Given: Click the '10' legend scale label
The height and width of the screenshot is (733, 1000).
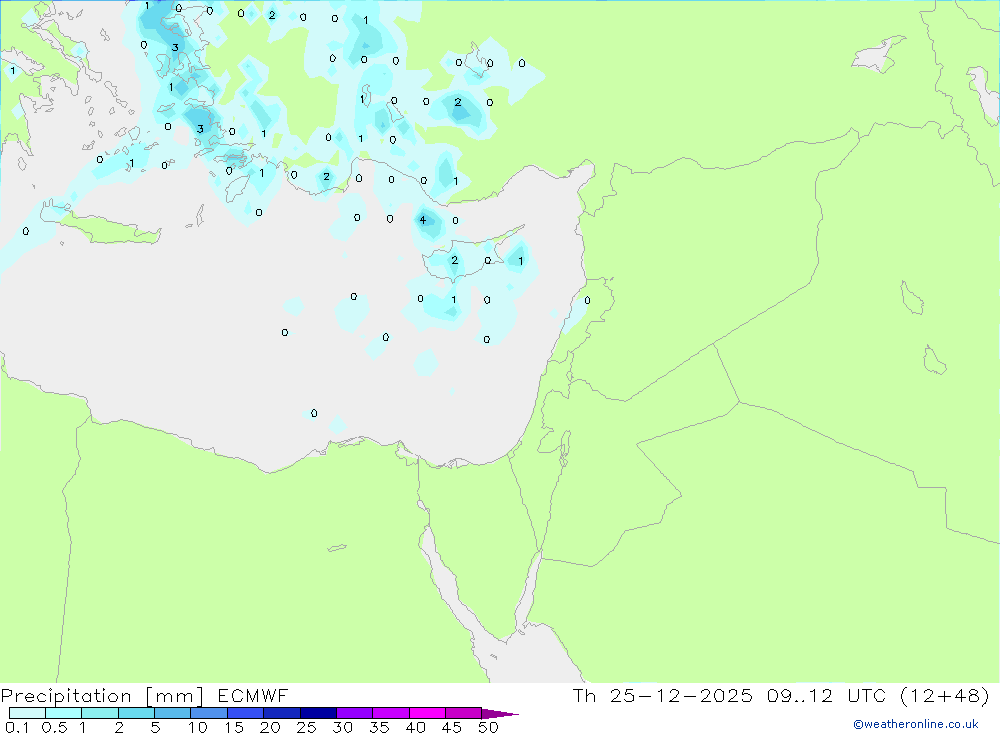Looking at the screenshot, I should coord(198,727).
